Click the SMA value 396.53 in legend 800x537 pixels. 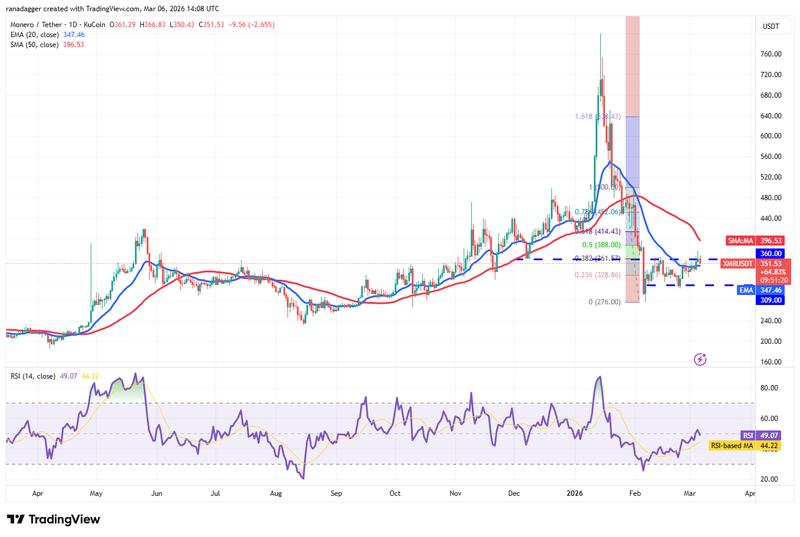74,44
